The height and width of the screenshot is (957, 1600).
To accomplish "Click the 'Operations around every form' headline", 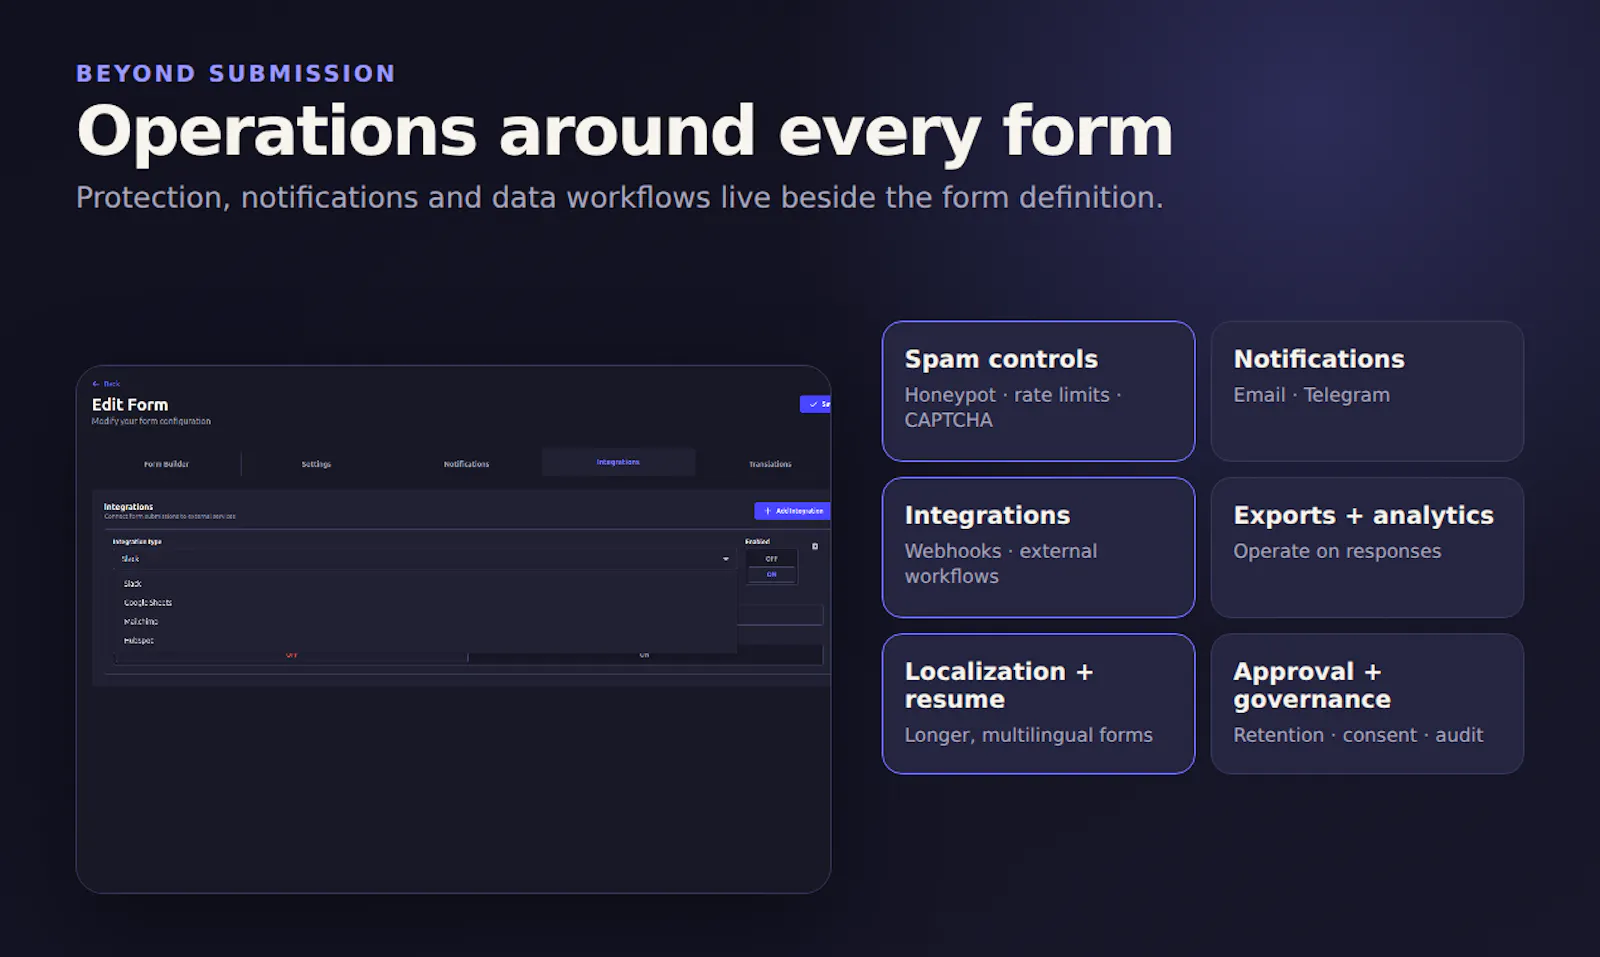I will tap(625, 131).
